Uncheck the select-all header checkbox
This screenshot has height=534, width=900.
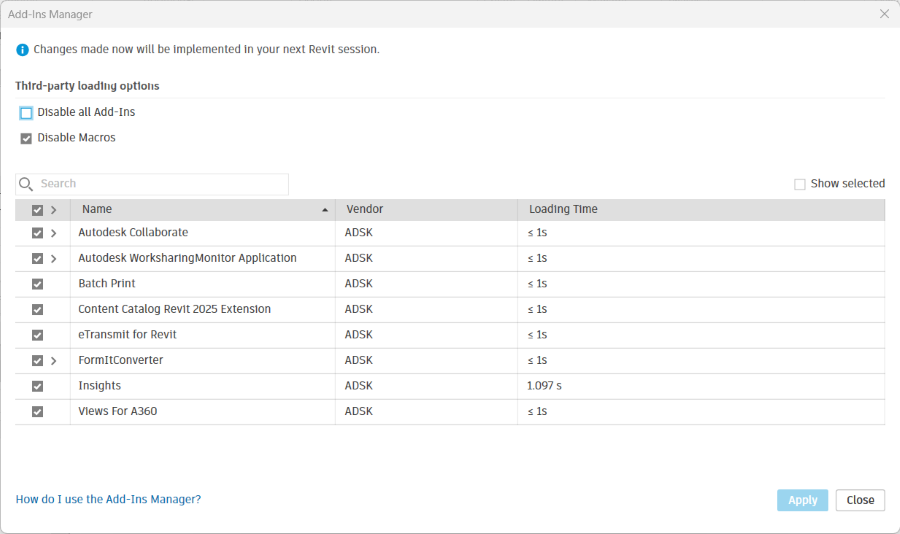(x=37, y=210)
